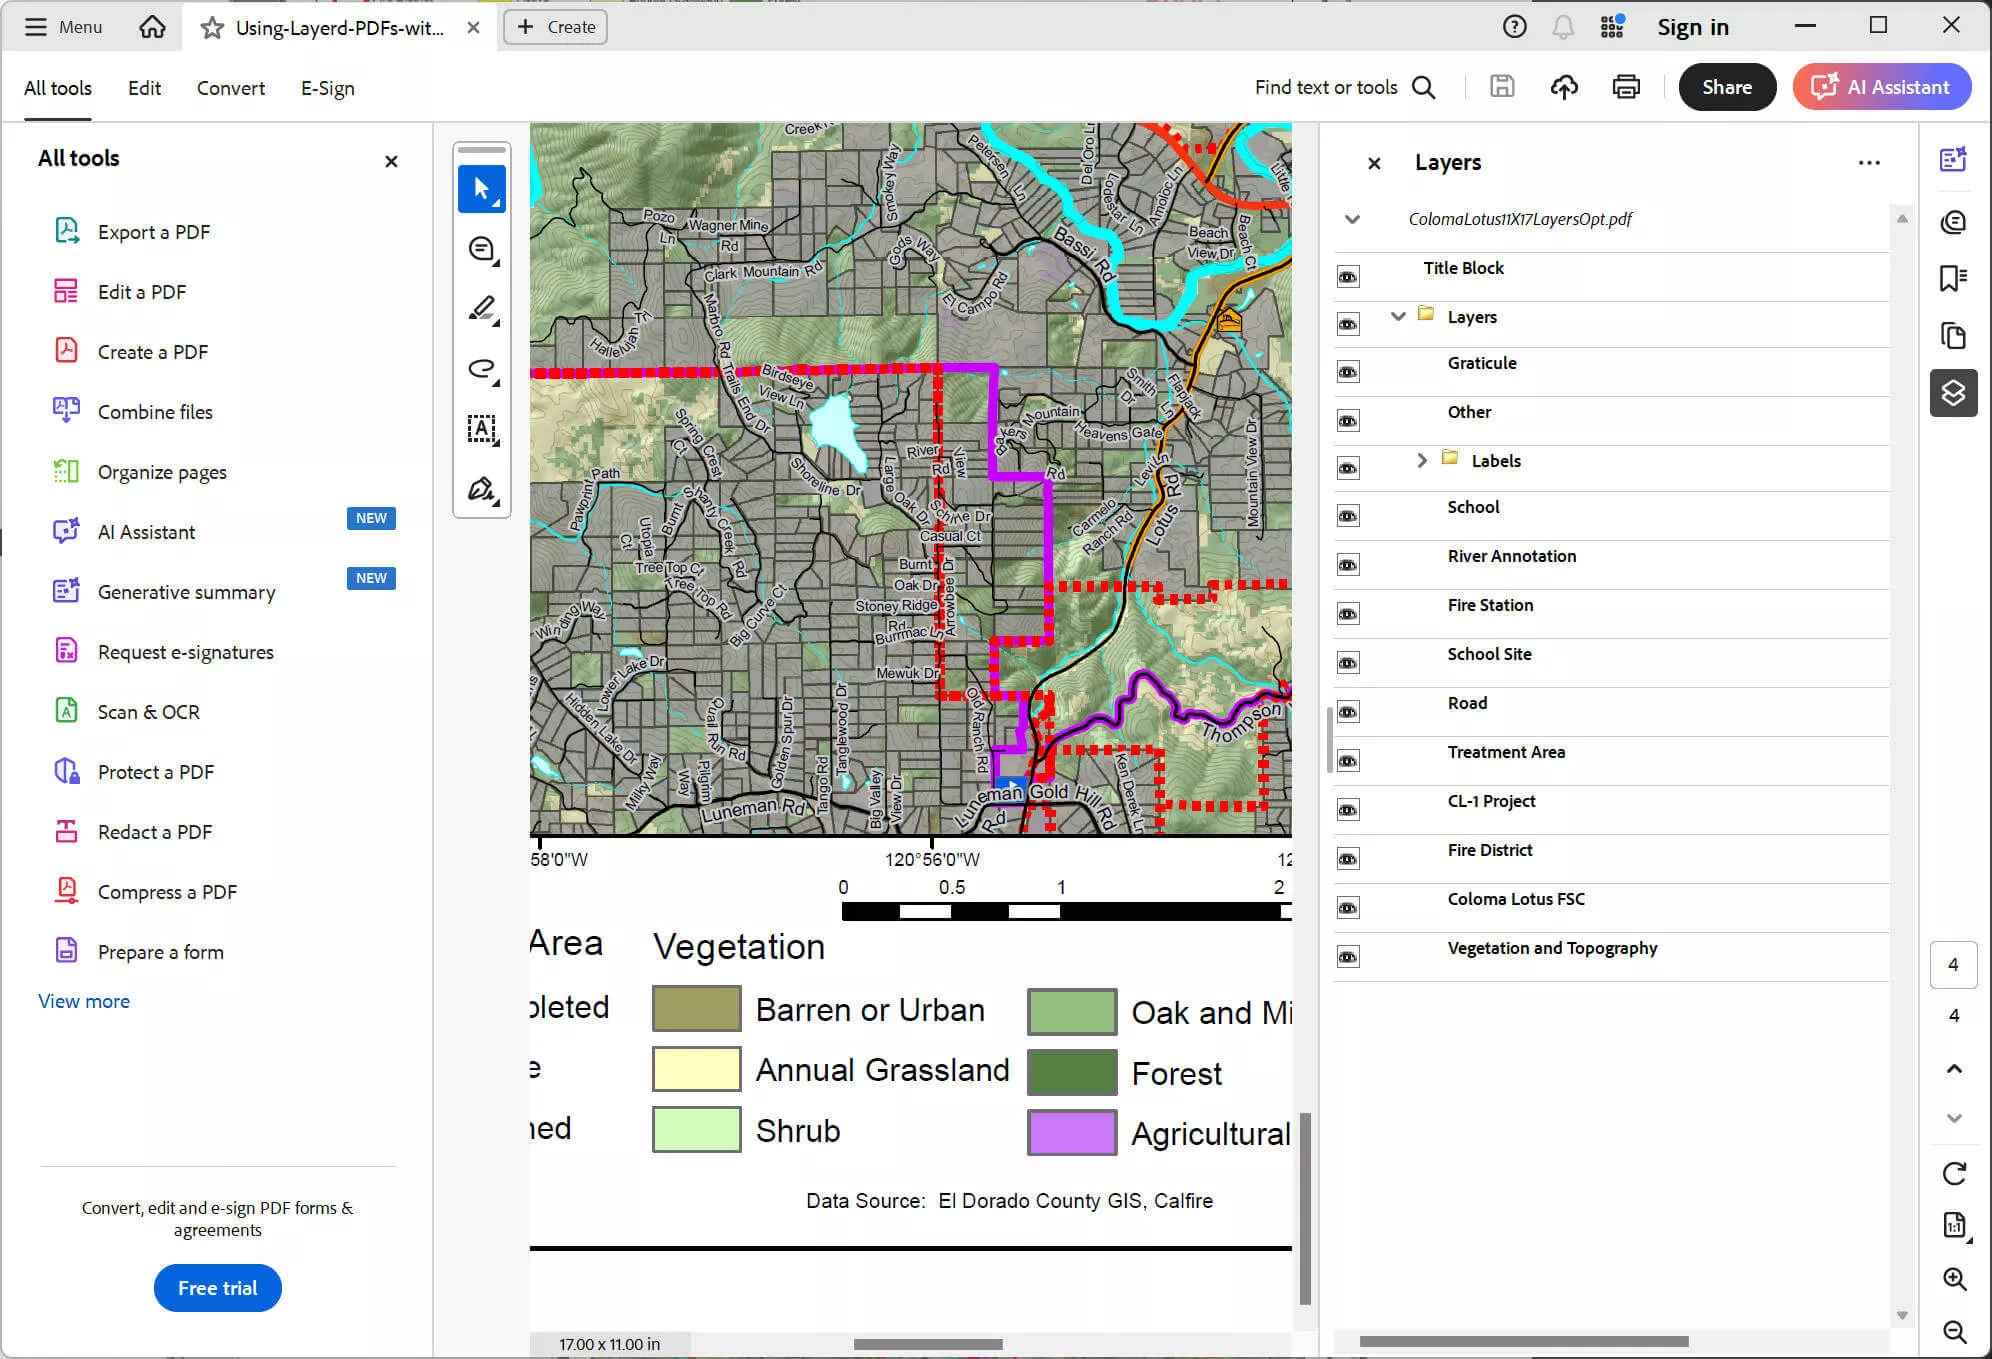Select the Highlight/Pencil annotation tool

481,308
